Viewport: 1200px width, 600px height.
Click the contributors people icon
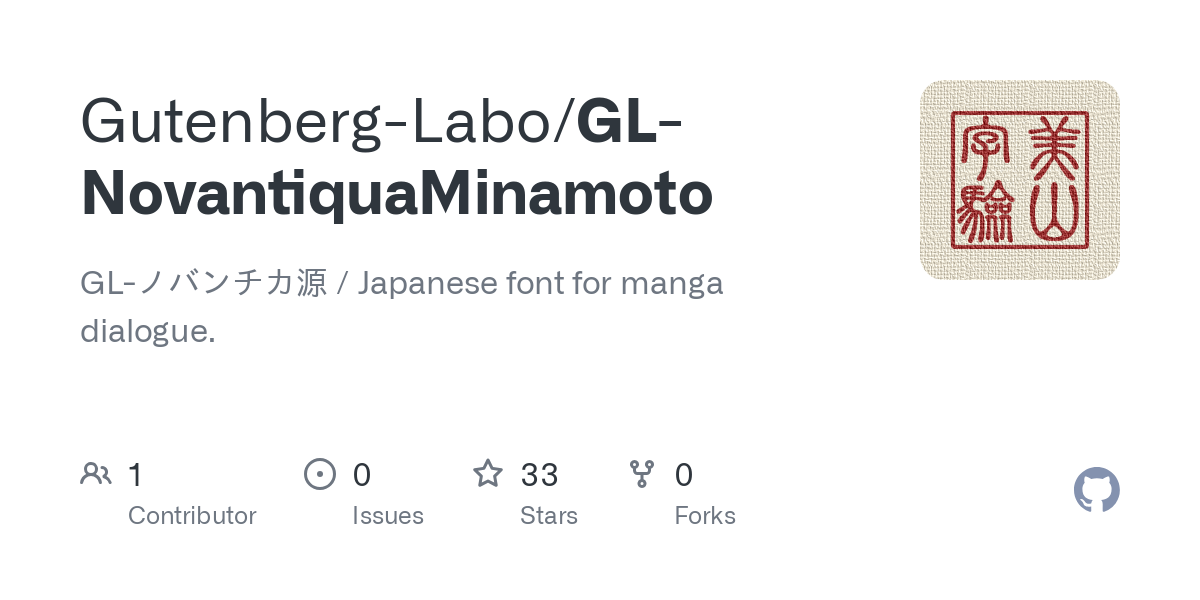[x=96, y=474]
